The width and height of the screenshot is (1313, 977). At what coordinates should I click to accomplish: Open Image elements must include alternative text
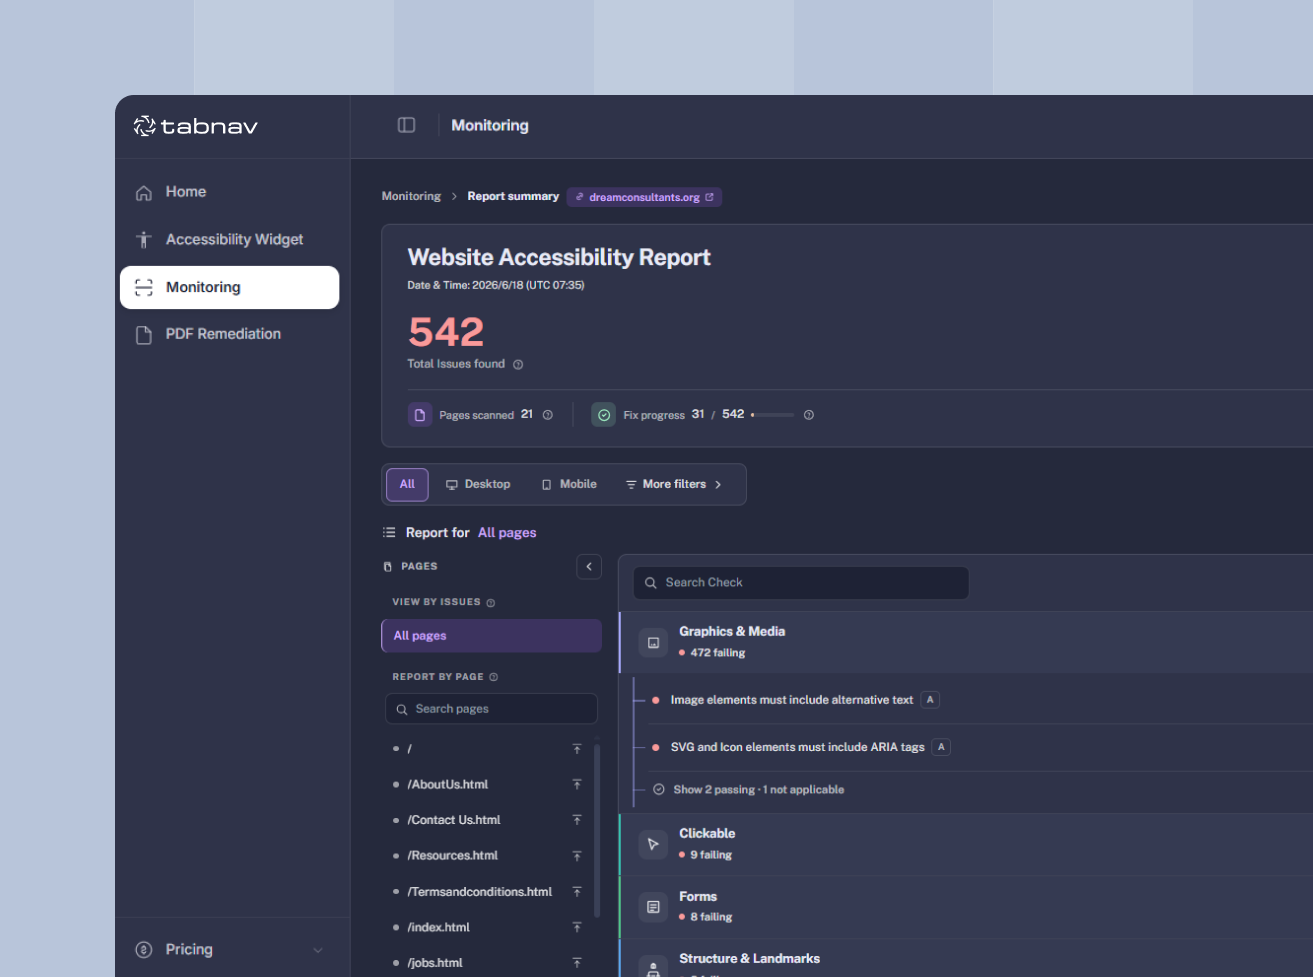(x=792, y=700)
